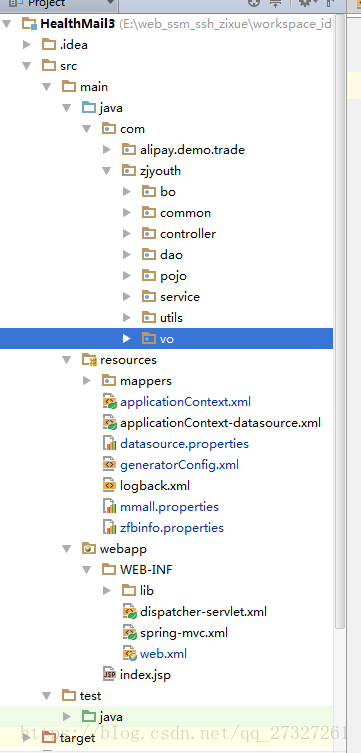Screen dimensions: 361x753
Task: Click the generatorConfig.xml file icon
Action: [x=109, y=464]
